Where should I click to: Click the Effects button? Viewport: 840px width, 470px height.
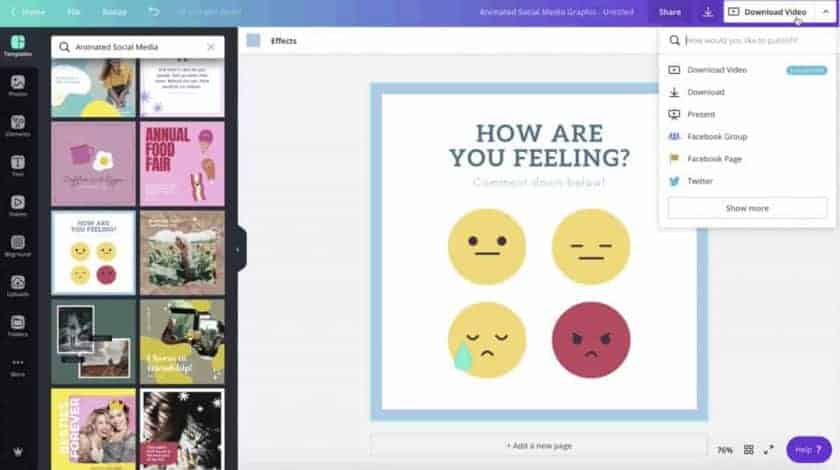(283, 41)
